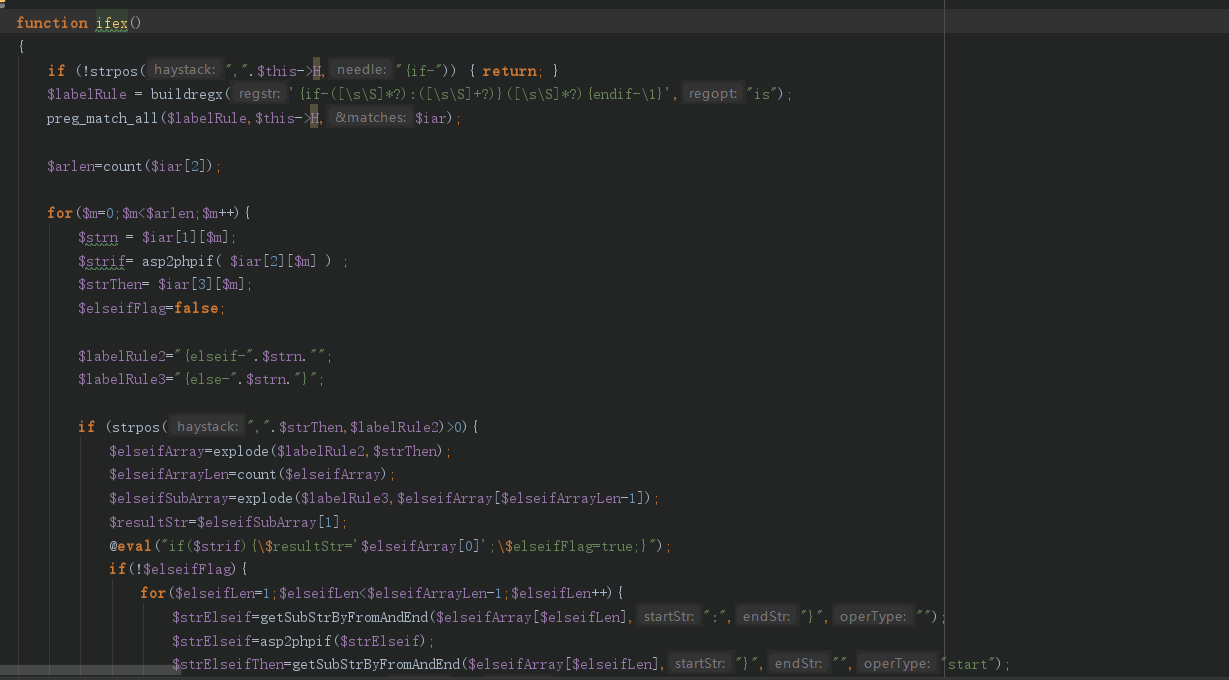Click $strElseif=asp2phpif($strElseif) line

(304, 641)
